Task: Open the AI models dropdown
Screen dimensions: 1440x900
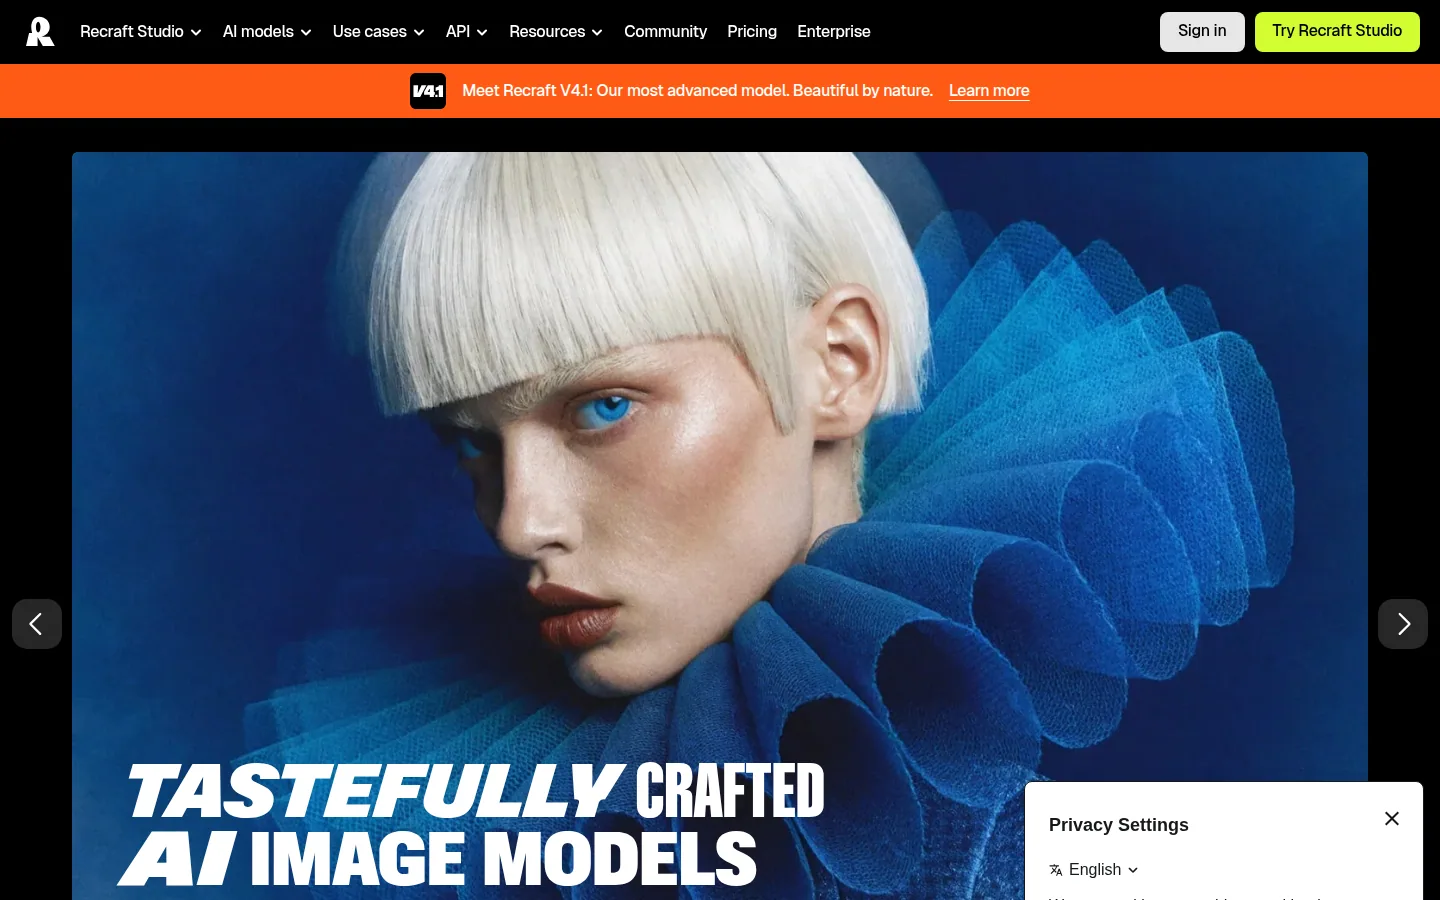Action: tap(267, 32)
